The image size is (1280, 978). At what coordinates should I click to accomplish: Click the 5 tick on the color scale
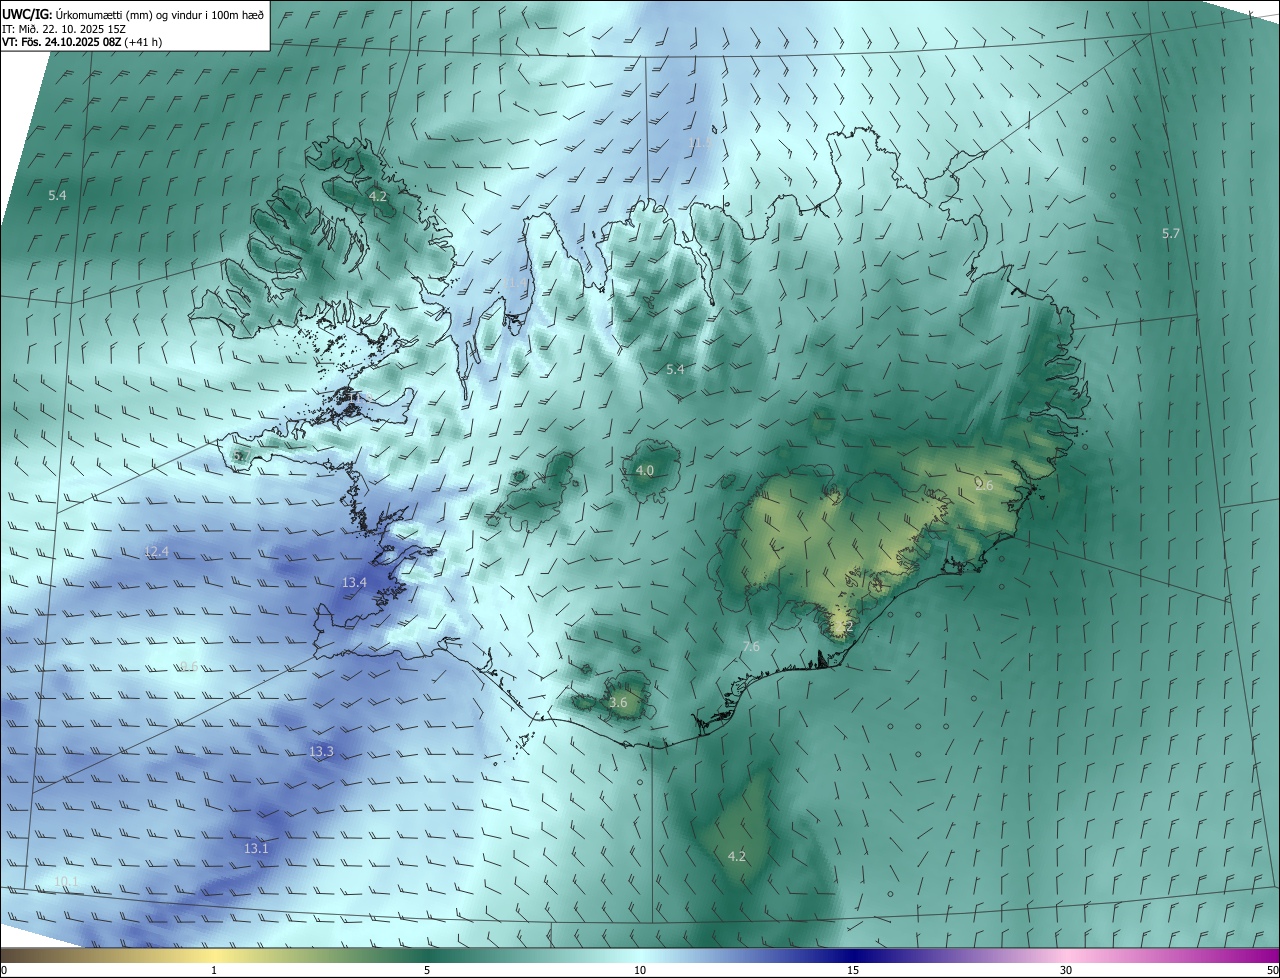click(427, 971)
